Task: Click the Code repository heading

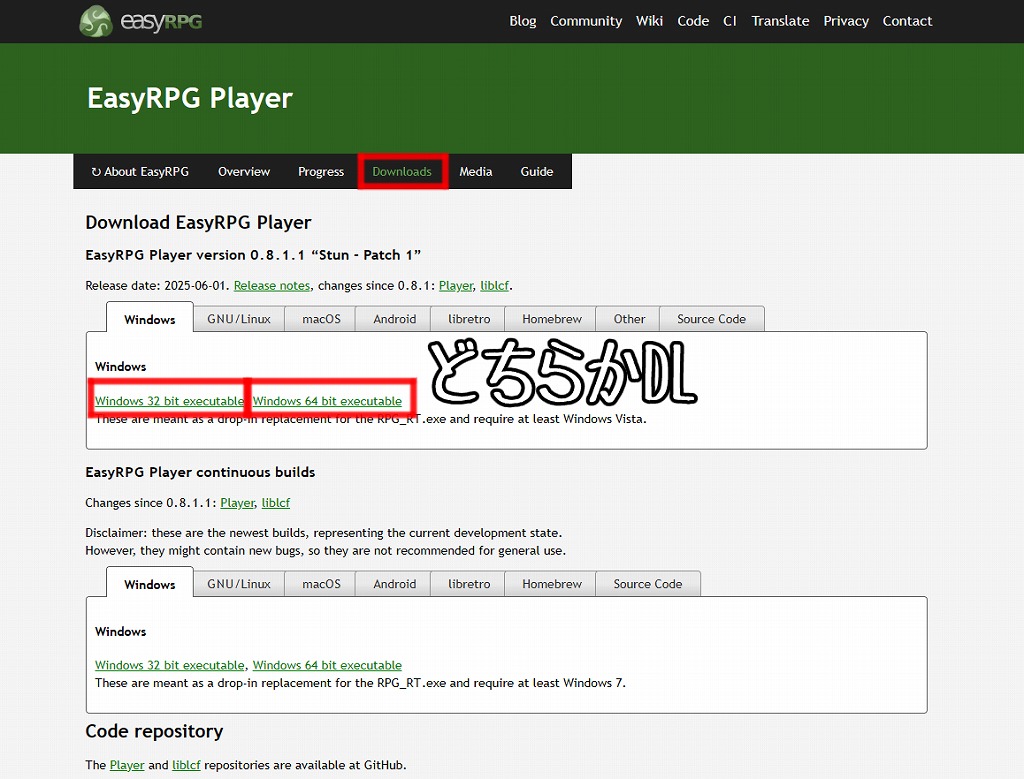Action: pos(154,731)
